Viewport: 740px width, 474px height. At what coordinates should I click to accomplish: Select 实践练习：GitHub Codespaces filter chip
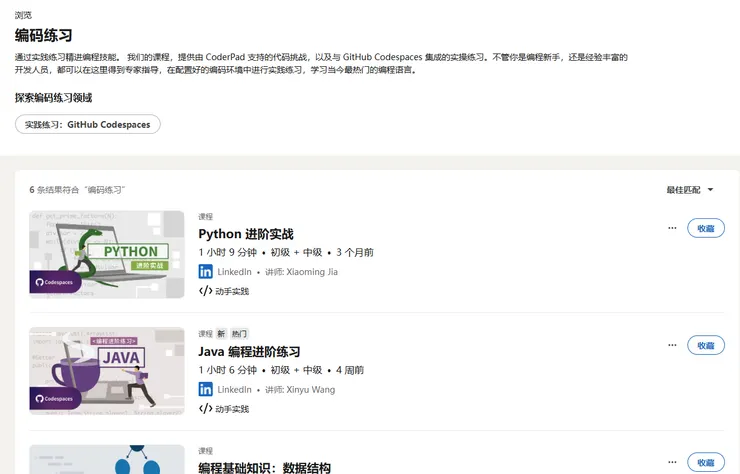(x=88, y=124)
